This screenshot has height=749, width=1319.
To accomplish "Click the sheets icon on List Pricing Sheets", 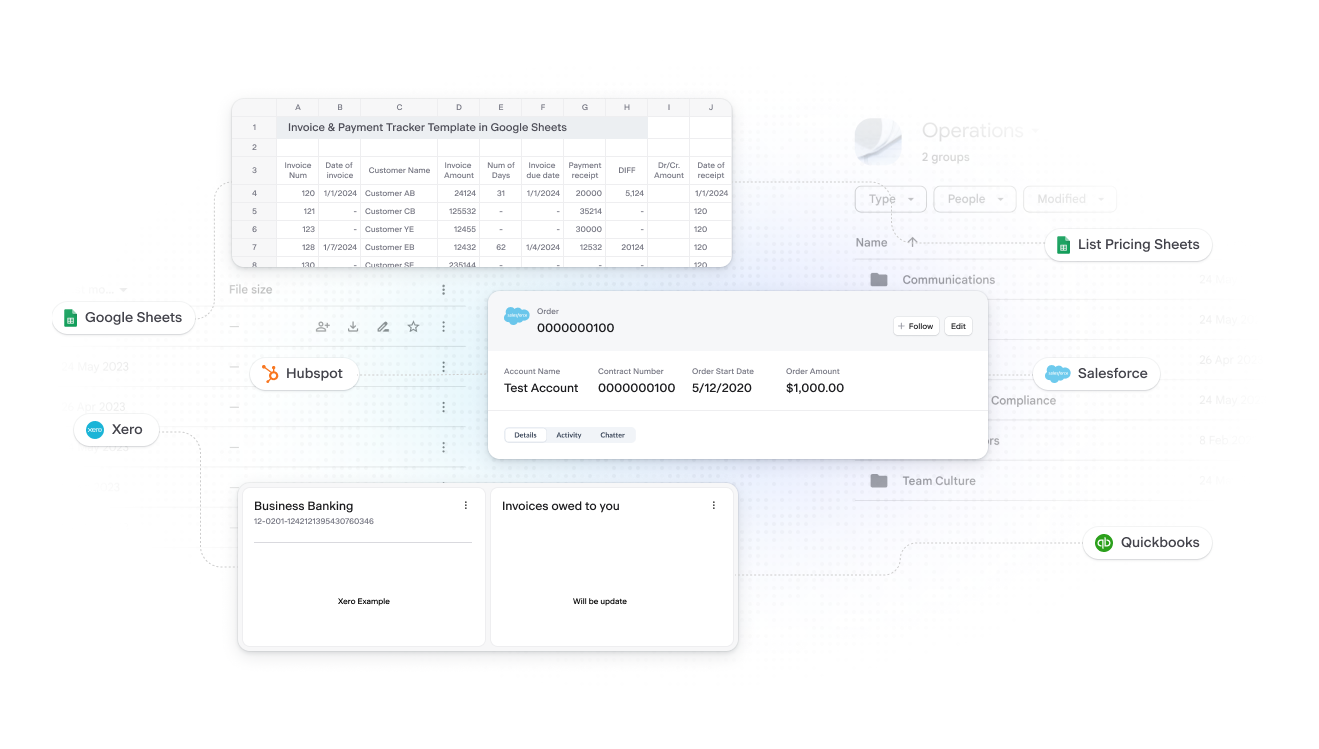I will point(1064,245).
